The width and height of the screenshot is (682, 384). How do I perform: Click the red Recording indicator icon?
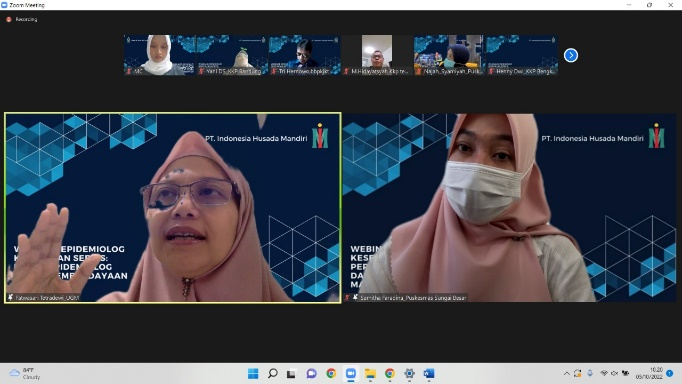point(9,20)
